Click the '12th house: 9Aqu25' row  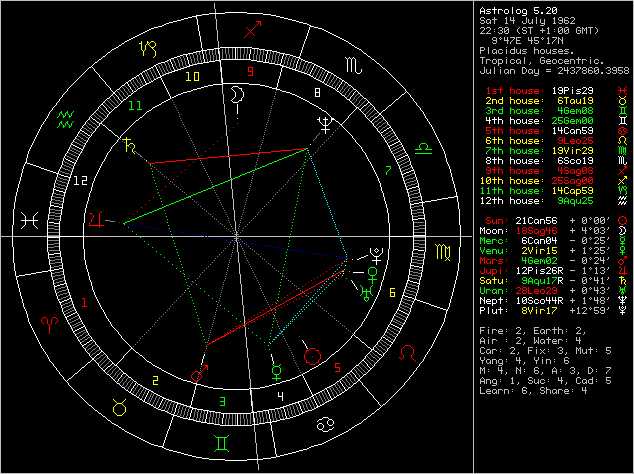pyautogui.click(x=554, y=201)
